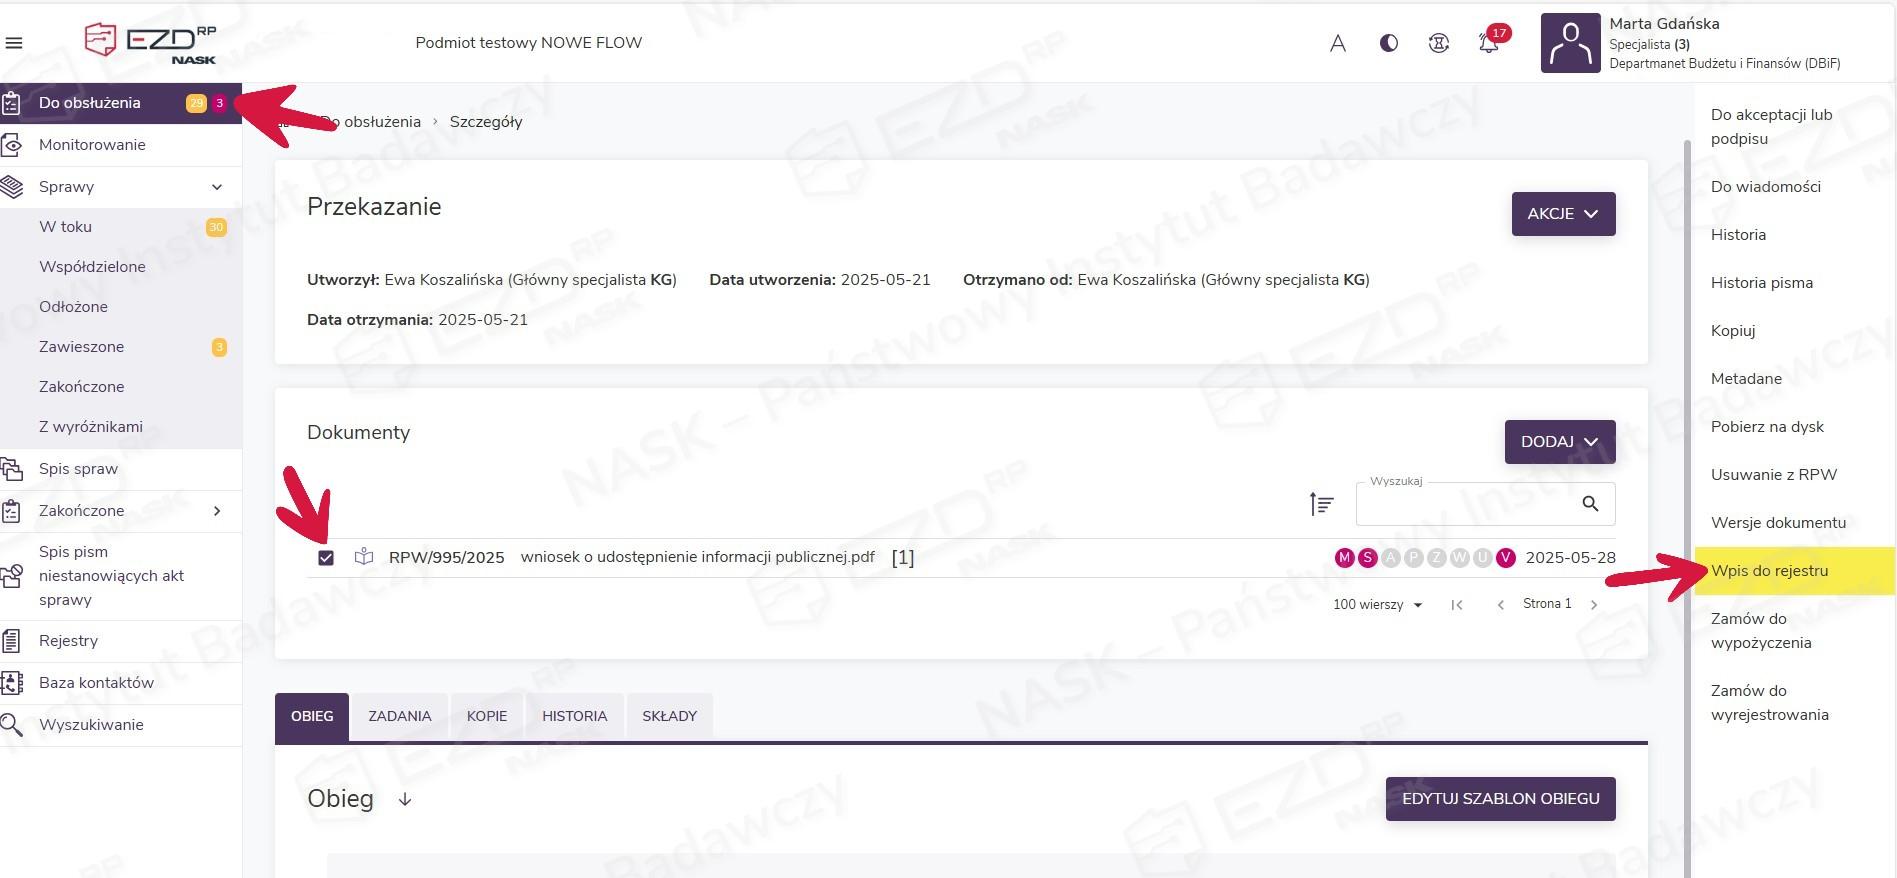Click the user avatar for Marta Gdańska

[x=1570, y=43]
